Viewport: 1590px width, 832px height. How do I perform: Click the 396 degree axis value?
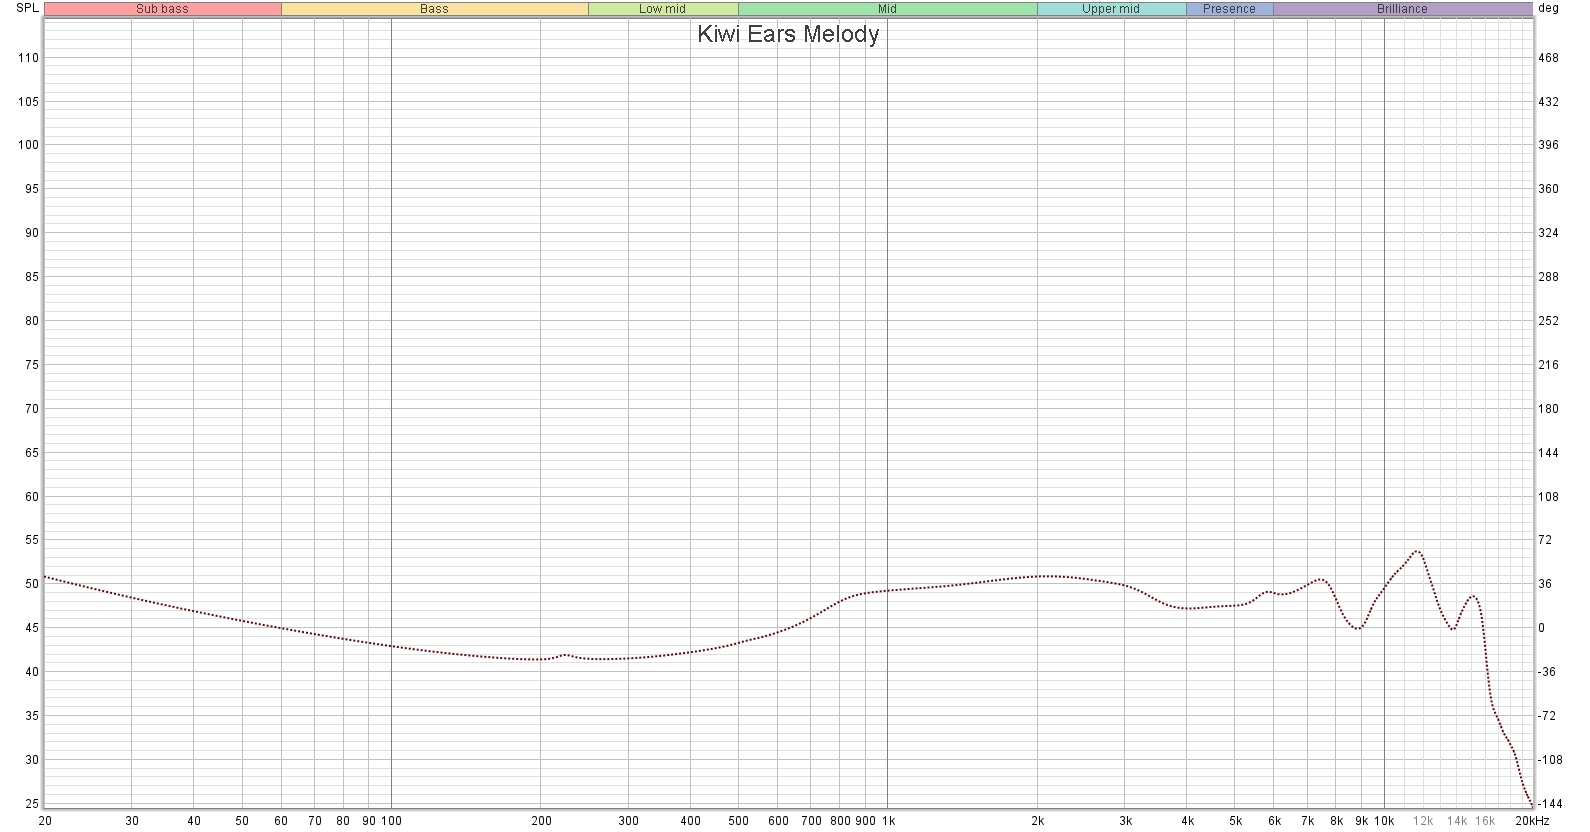click(x=1548, y=145)
